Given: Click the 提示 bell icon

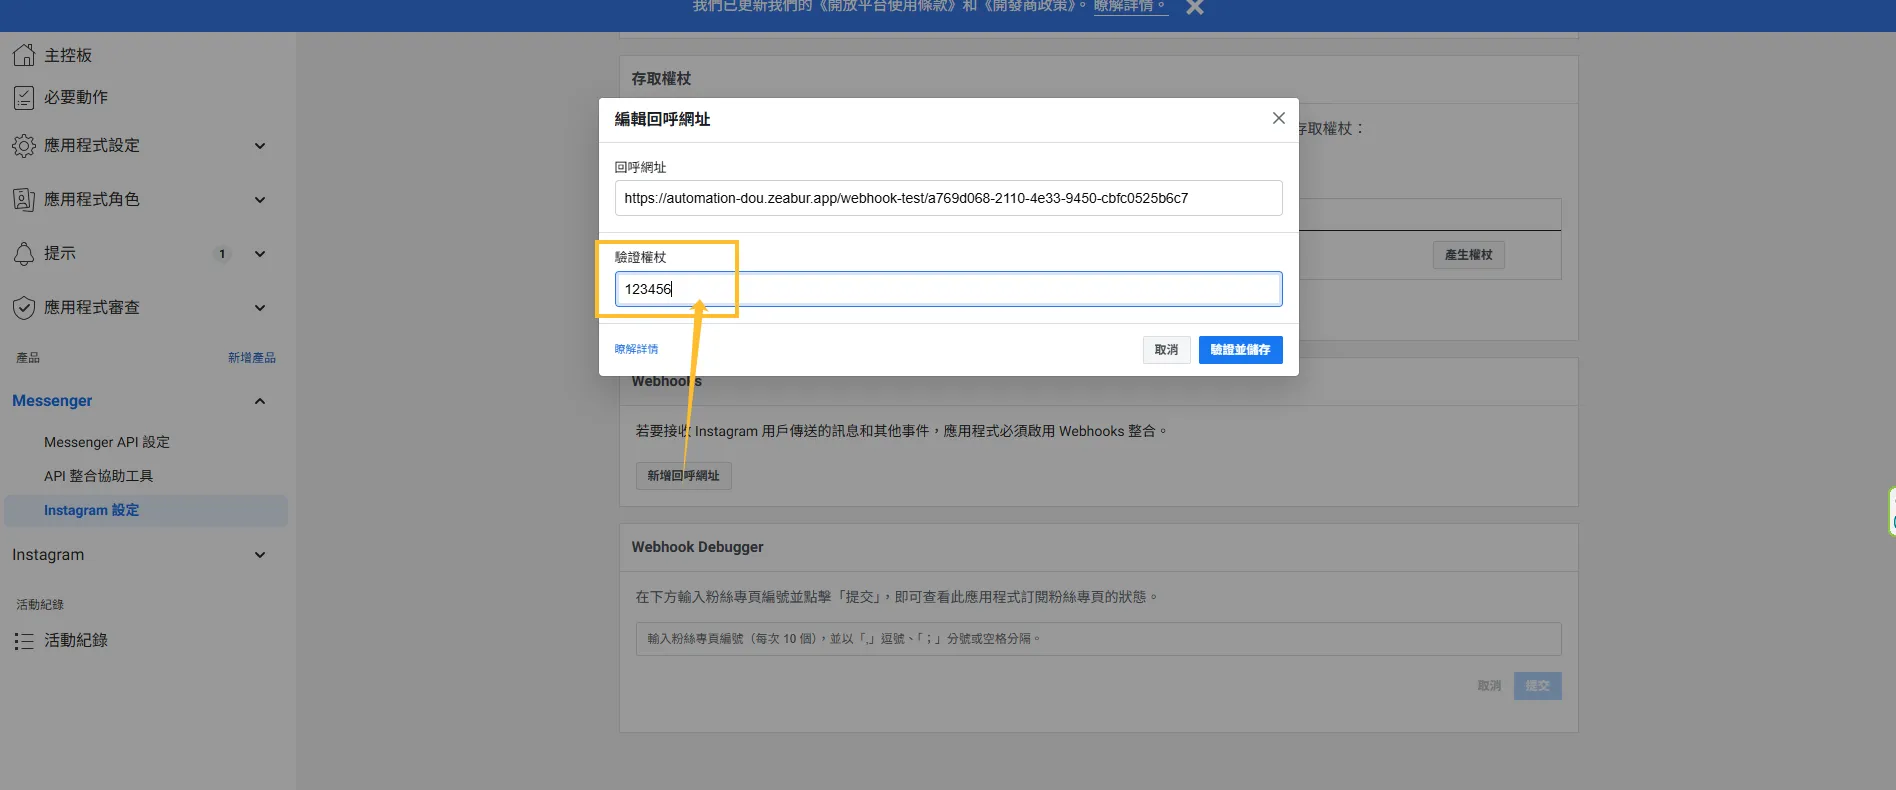Looking at the screenshot, I should [24, 254].
